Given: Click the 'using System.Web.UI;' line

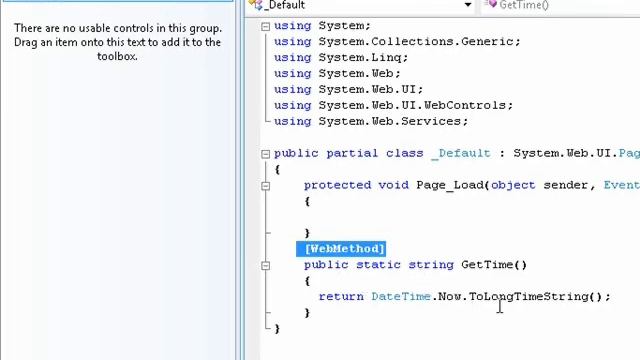Looking at the screenshot, I should (349, 89).
